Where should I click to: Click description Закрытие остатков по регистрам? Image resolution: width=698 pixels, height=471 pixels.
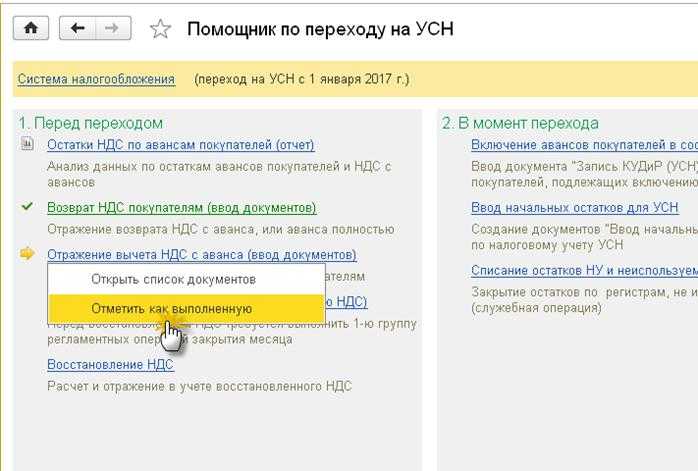[584, 300]
